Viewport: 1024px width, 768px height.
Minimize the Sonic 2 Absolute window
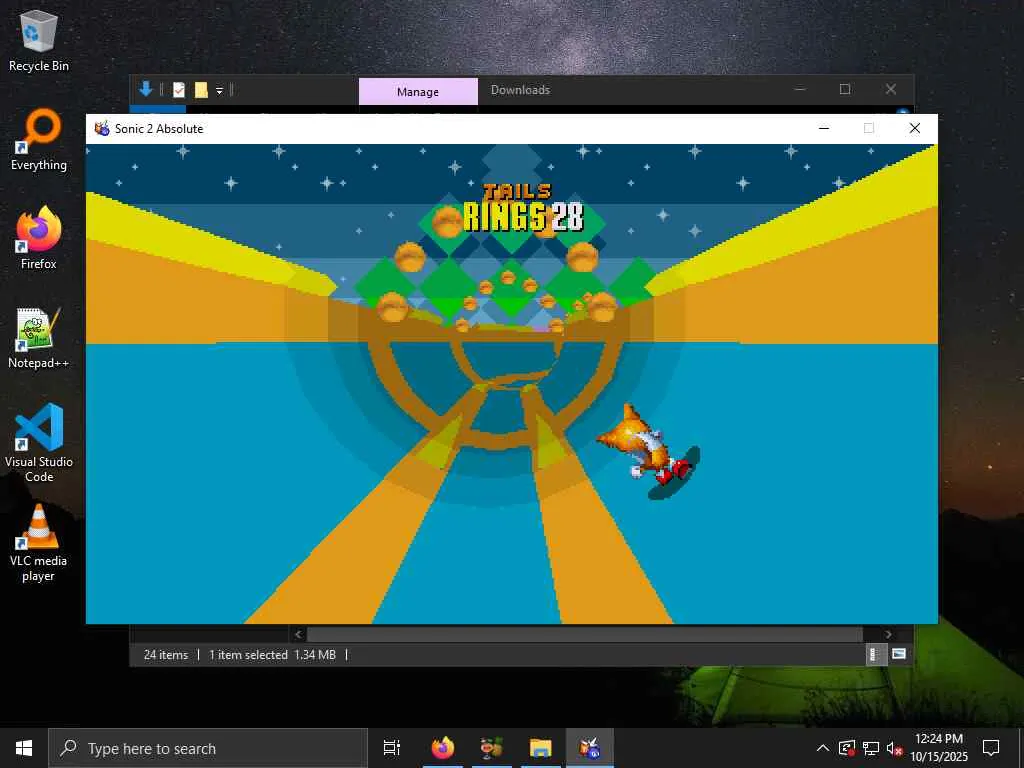click(x=824, y=128)
